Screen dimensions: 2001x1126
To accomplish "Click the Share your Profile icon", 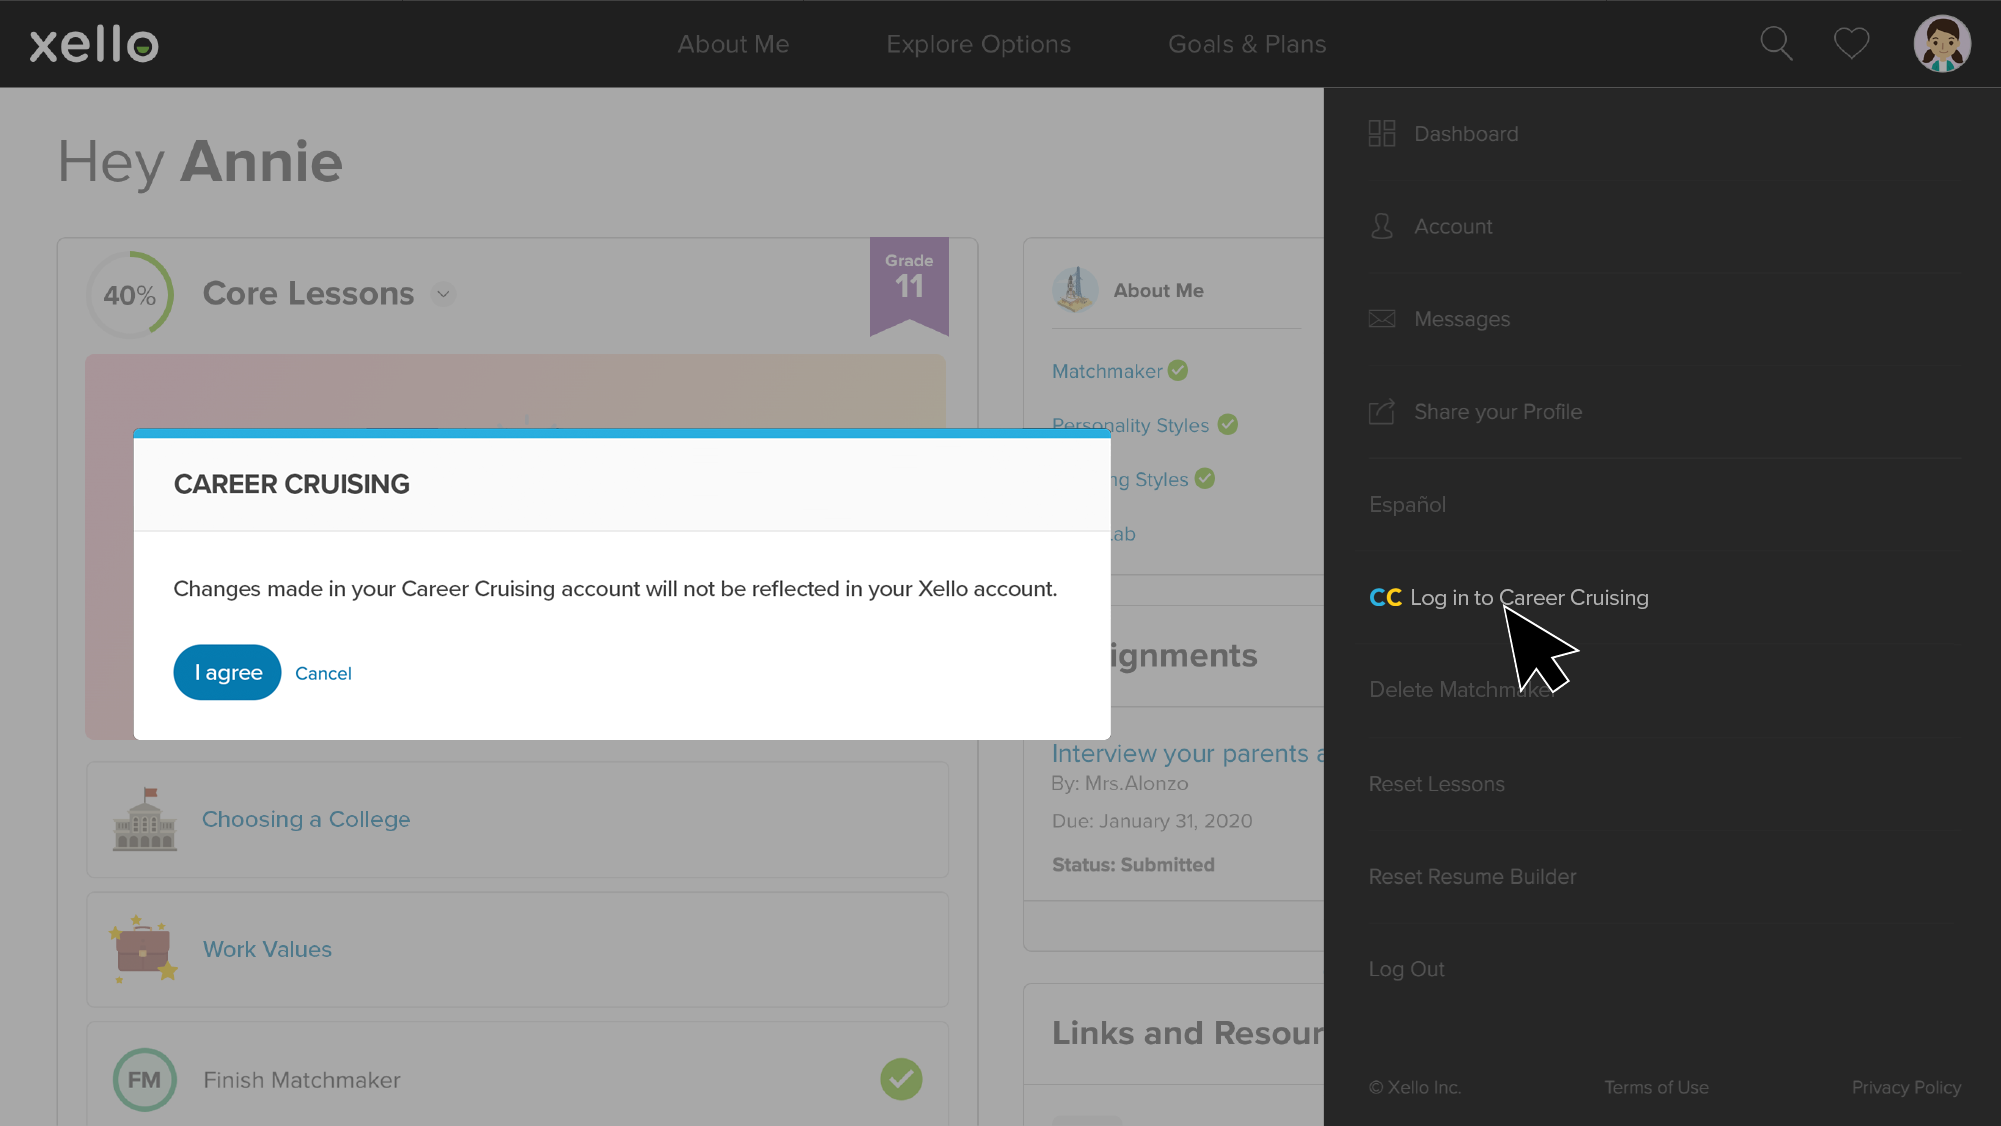I will (x=1382, y=411).
